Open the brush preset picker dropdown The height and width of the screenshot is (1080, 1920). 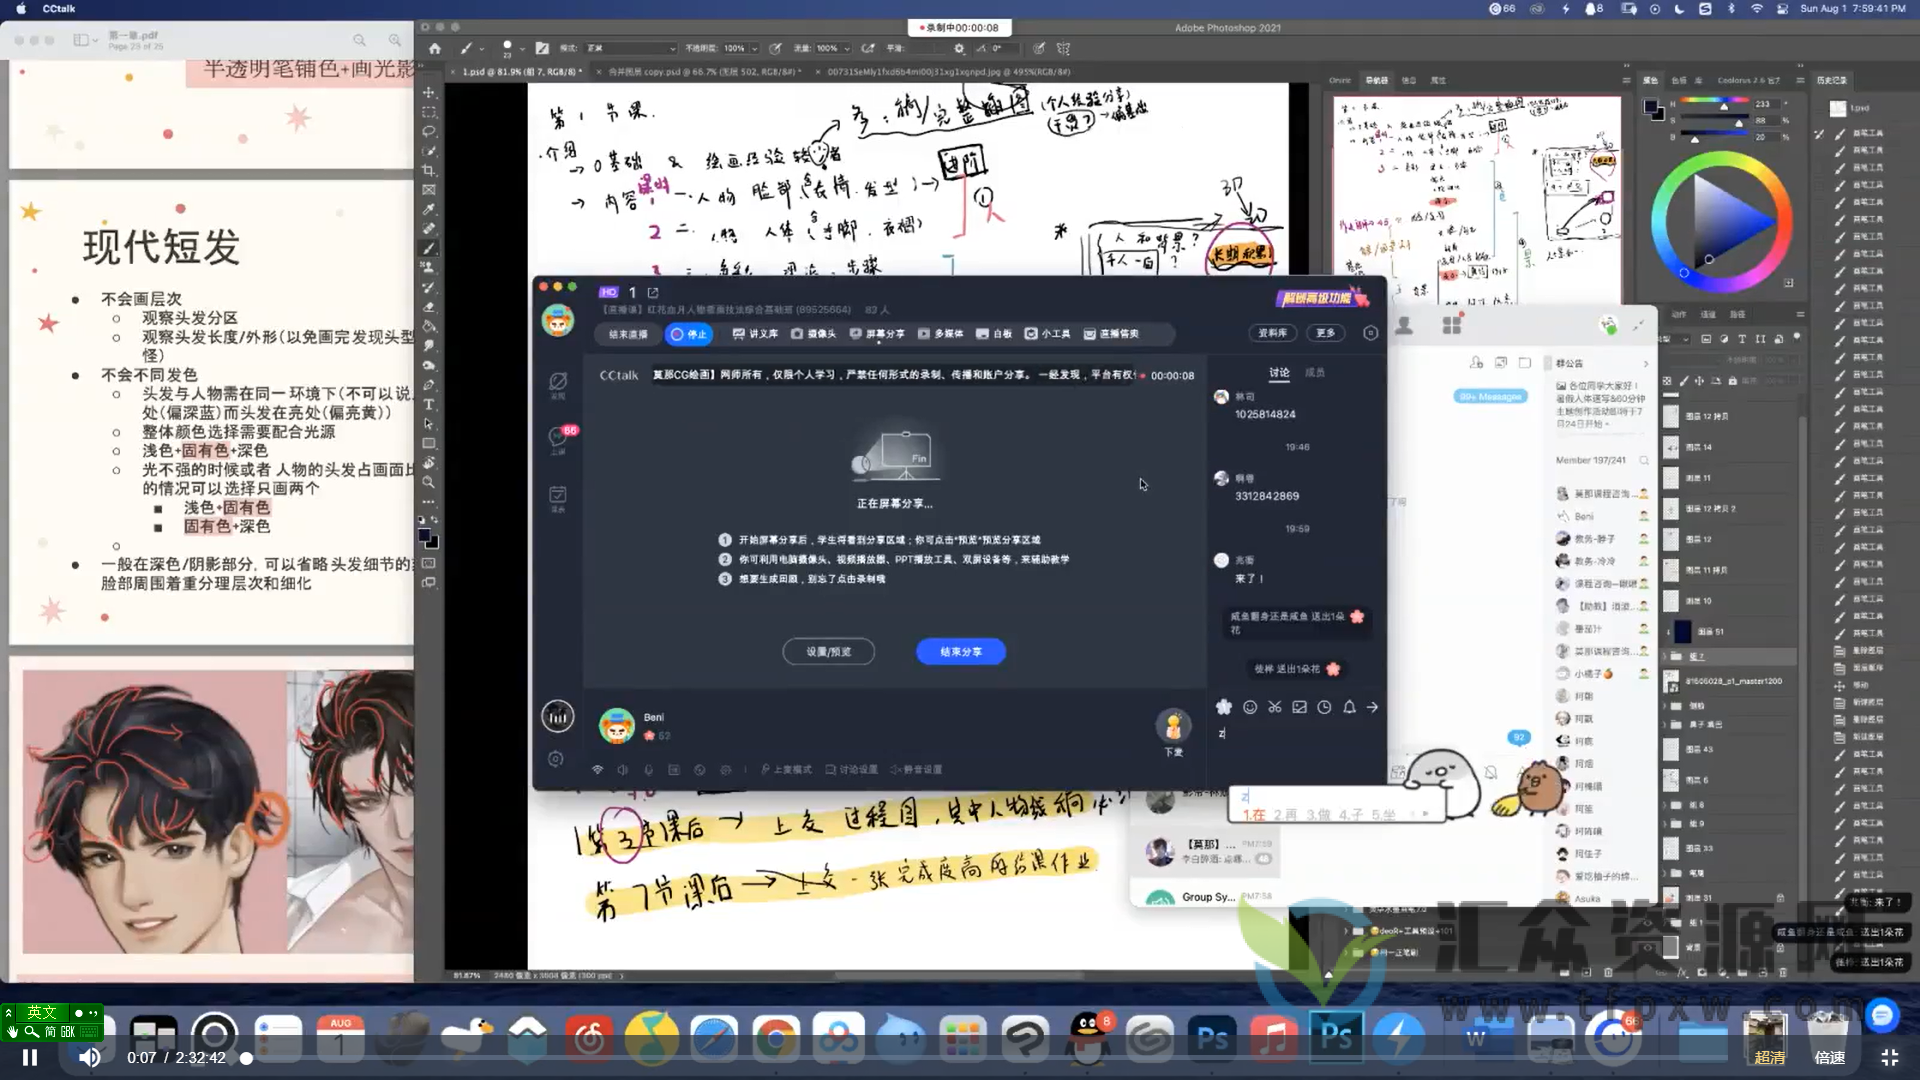coord(512,47)
